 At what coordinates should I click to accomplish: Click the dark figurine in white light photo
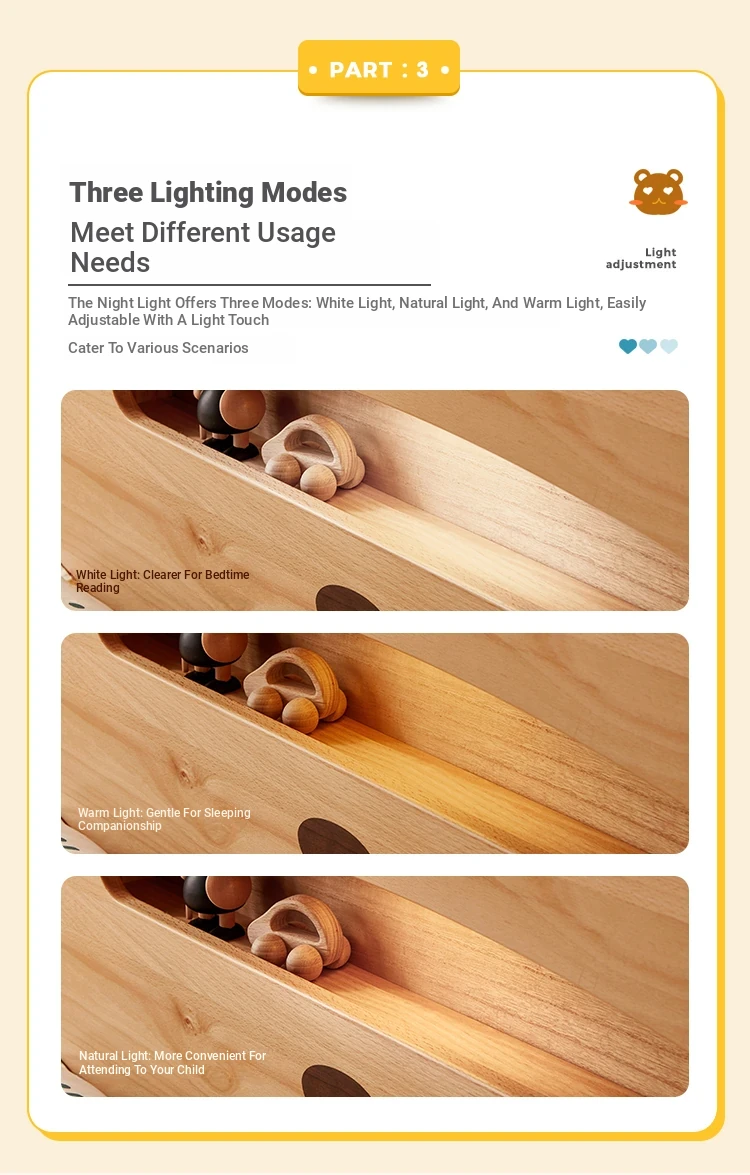[229, 423]
